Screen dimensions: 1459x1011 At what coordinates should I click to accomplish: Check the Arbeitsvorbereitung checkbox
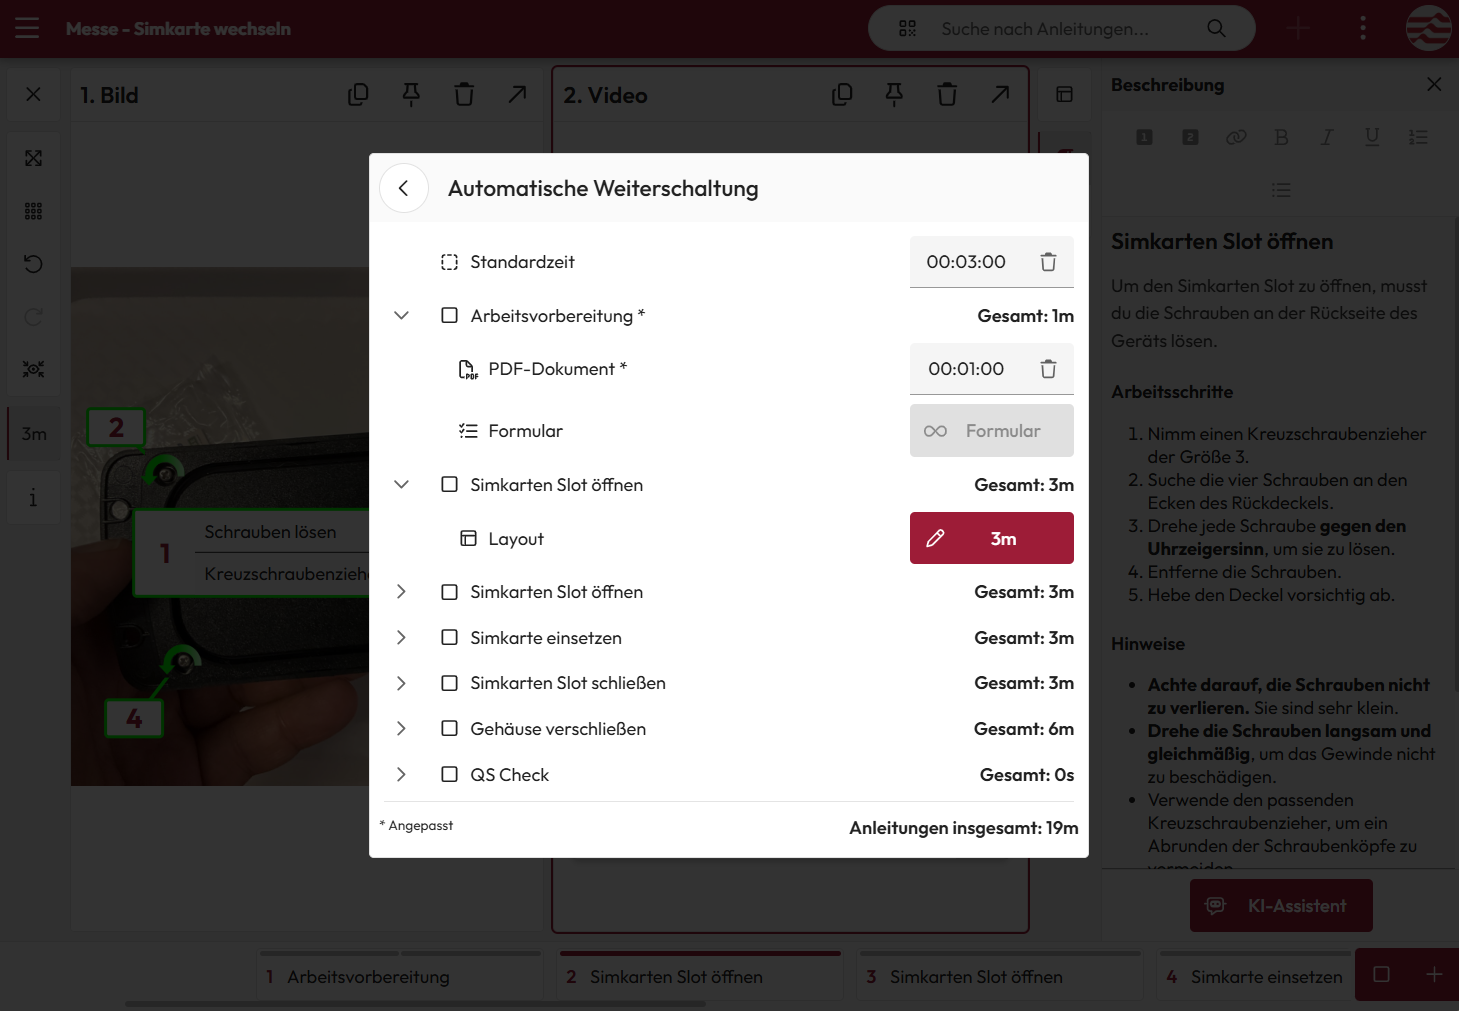[x=450, y=316]
